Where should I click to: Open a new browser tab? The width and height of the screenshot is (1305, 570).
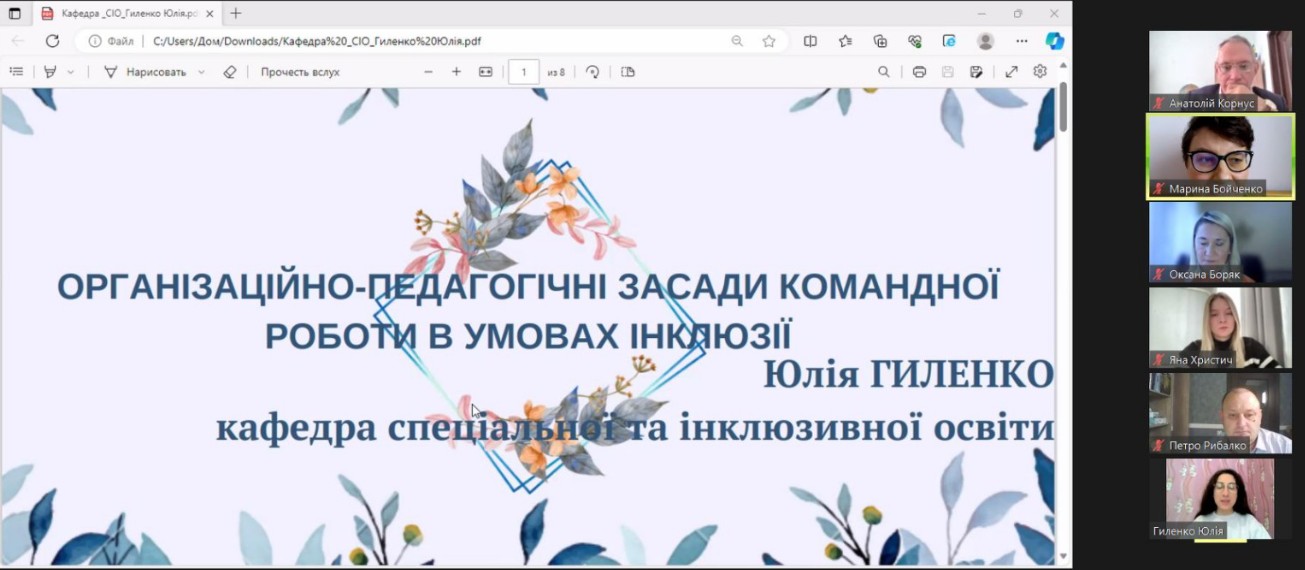[x=236, y=14]
